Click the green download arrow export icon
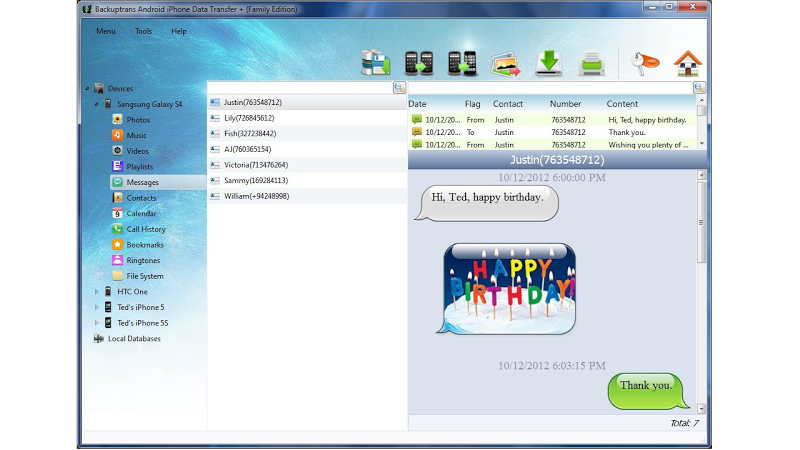This screenshot has width=800, height=450. pos(548,64)
